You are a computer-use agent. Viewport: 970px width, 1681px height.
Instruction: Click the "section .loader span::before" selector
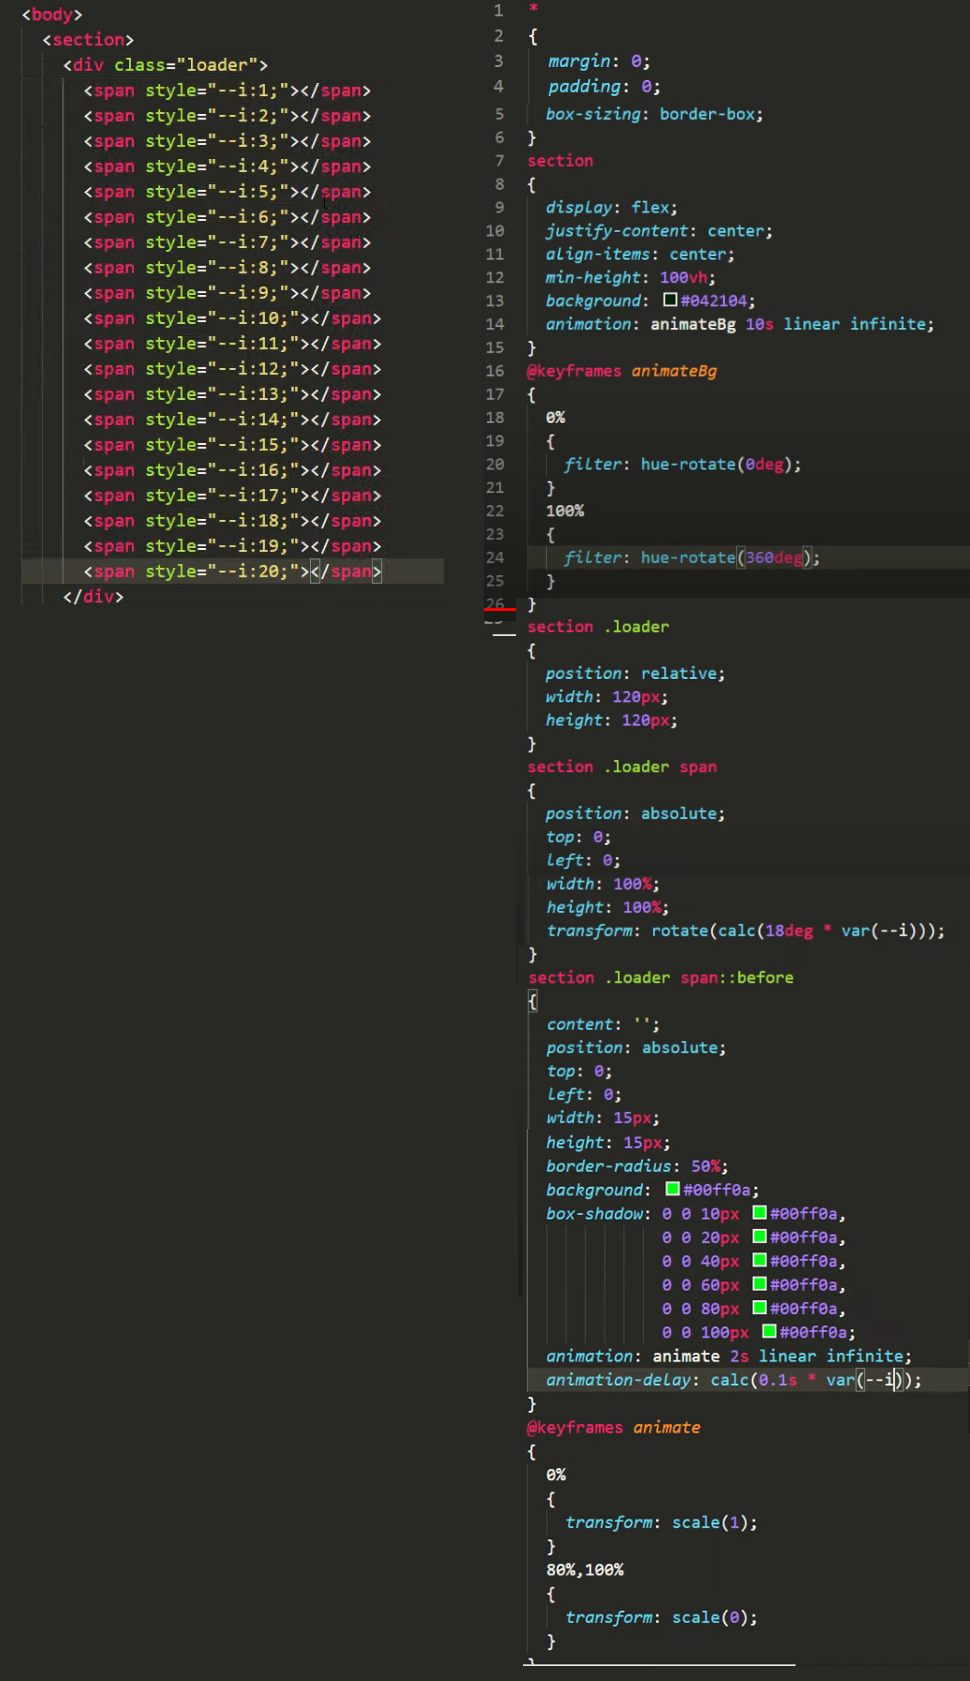[x=660, y=977]
